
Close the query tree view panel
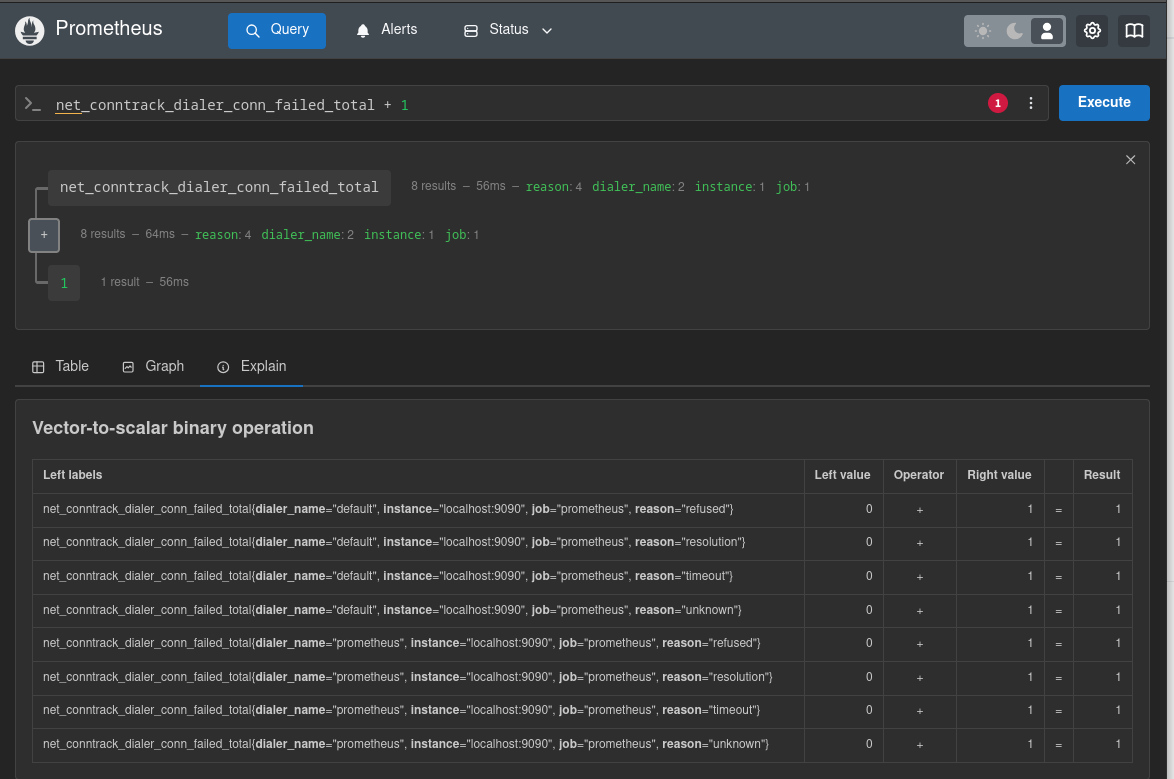1130,160
